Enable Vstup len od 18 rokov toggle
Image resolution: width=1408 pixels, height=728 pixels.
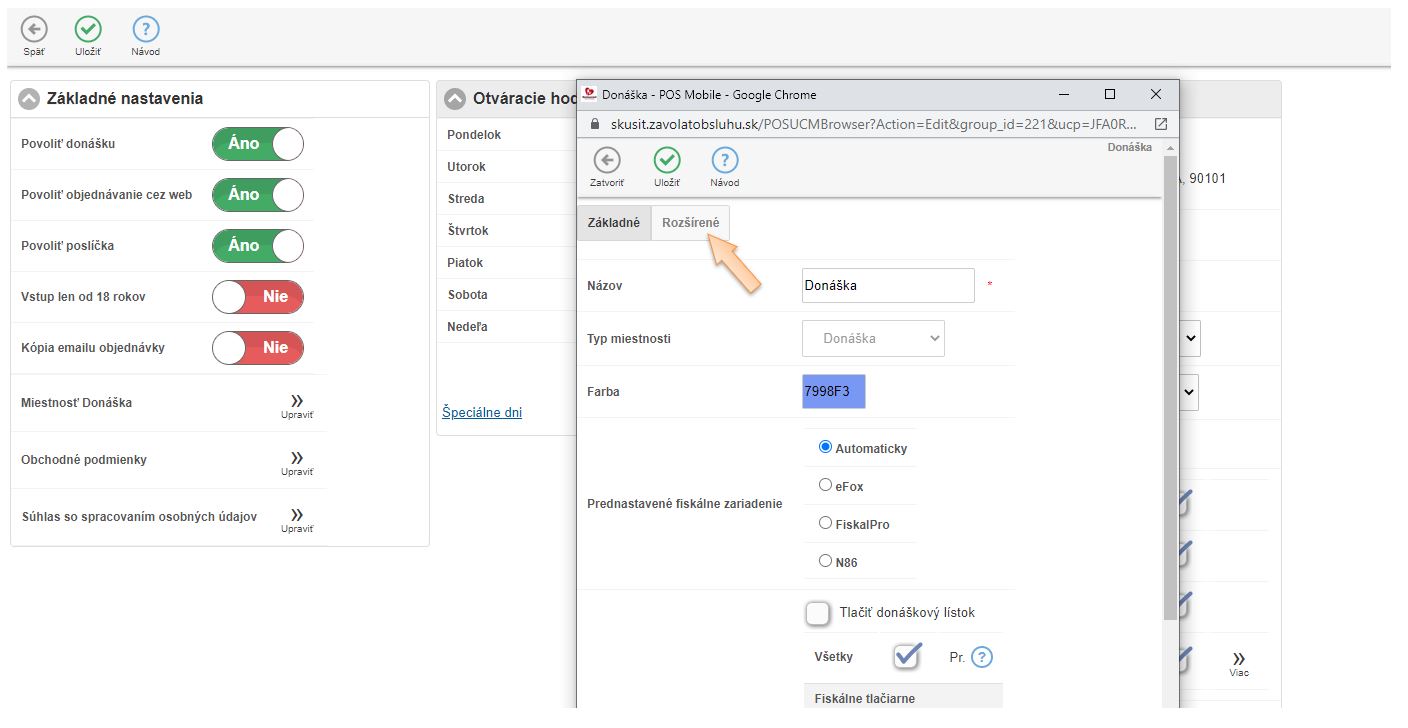257,297
